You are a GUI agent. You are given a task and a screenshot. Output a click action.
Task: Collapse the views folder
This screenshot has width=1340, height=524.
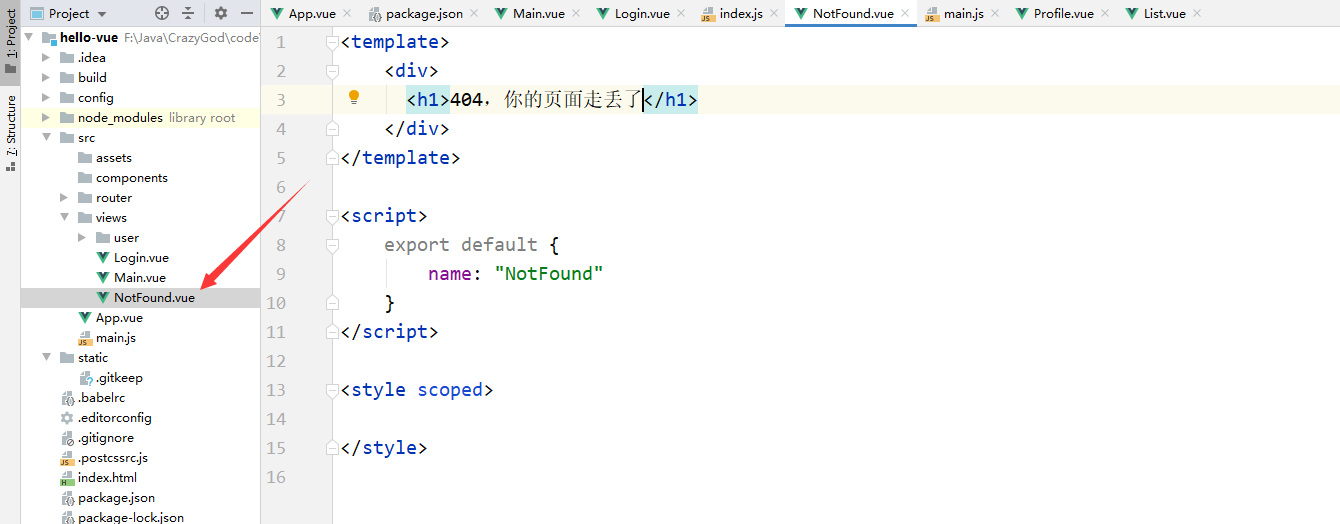64,217
